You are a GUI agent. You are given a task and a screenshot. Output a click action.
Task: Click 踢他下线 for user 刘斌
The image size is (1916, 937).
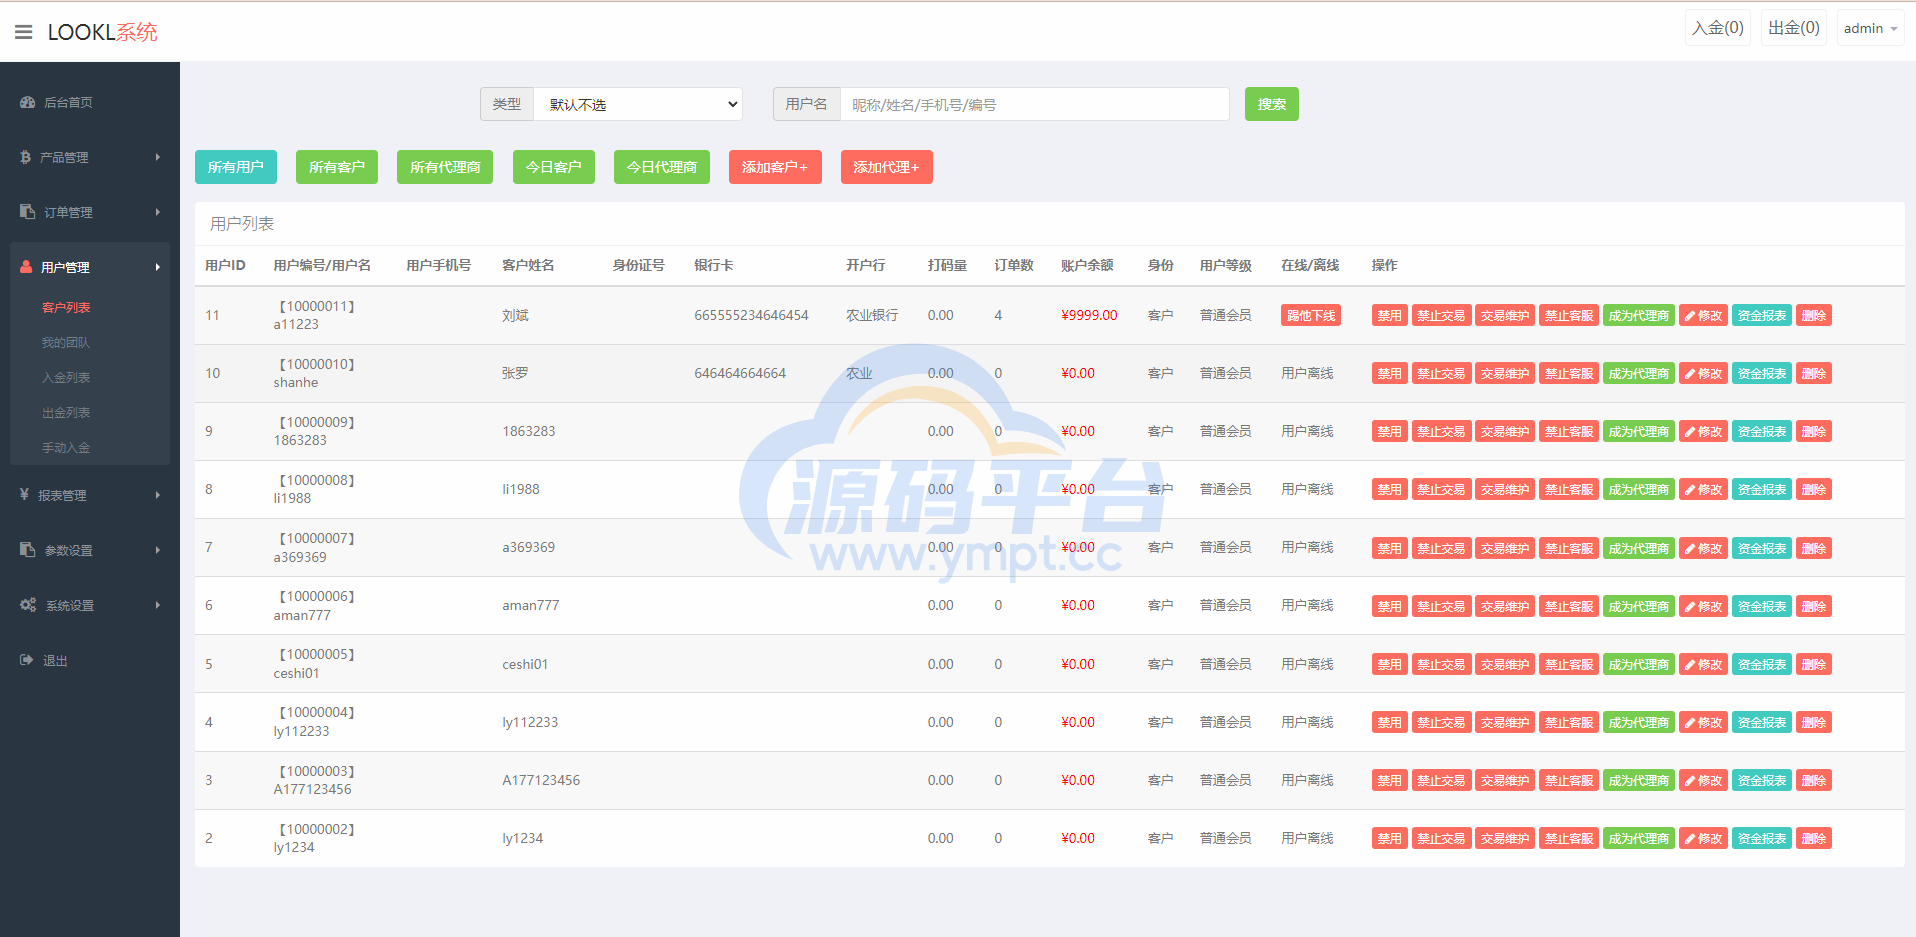coord(1311,315)
